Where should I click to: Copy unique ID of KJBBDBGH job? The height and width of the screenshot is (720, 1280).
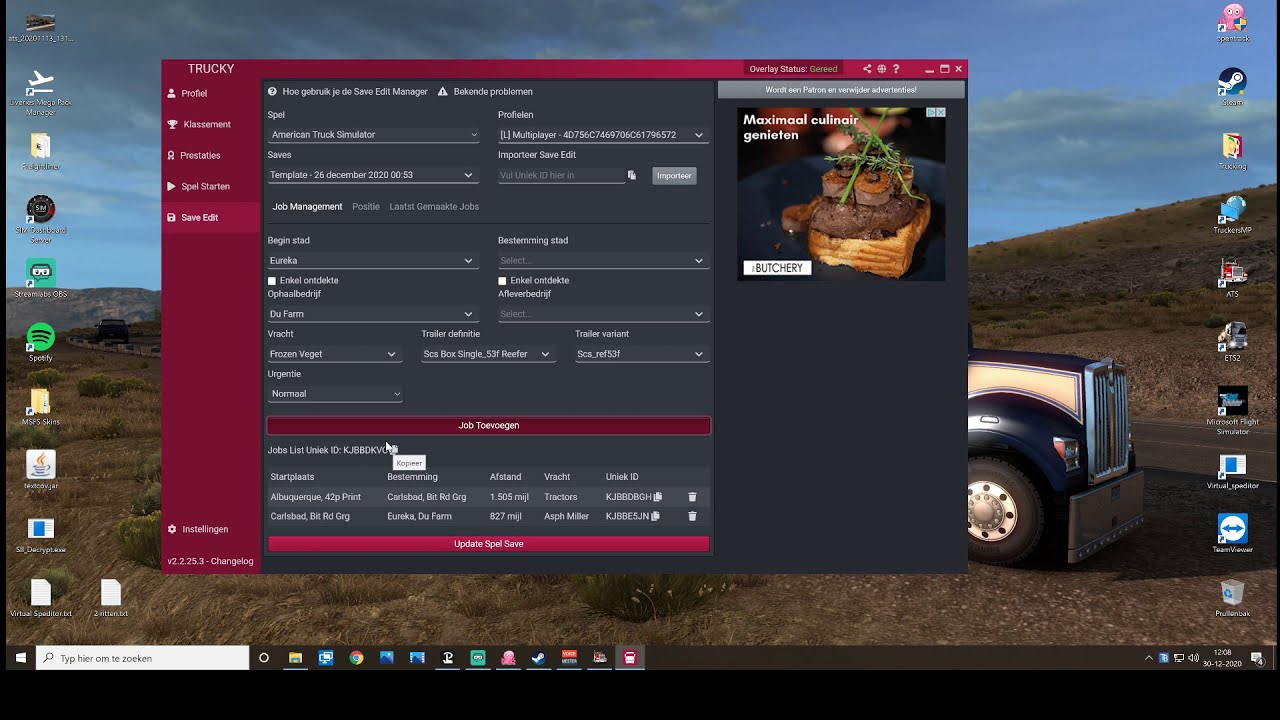tap(657, 497)
